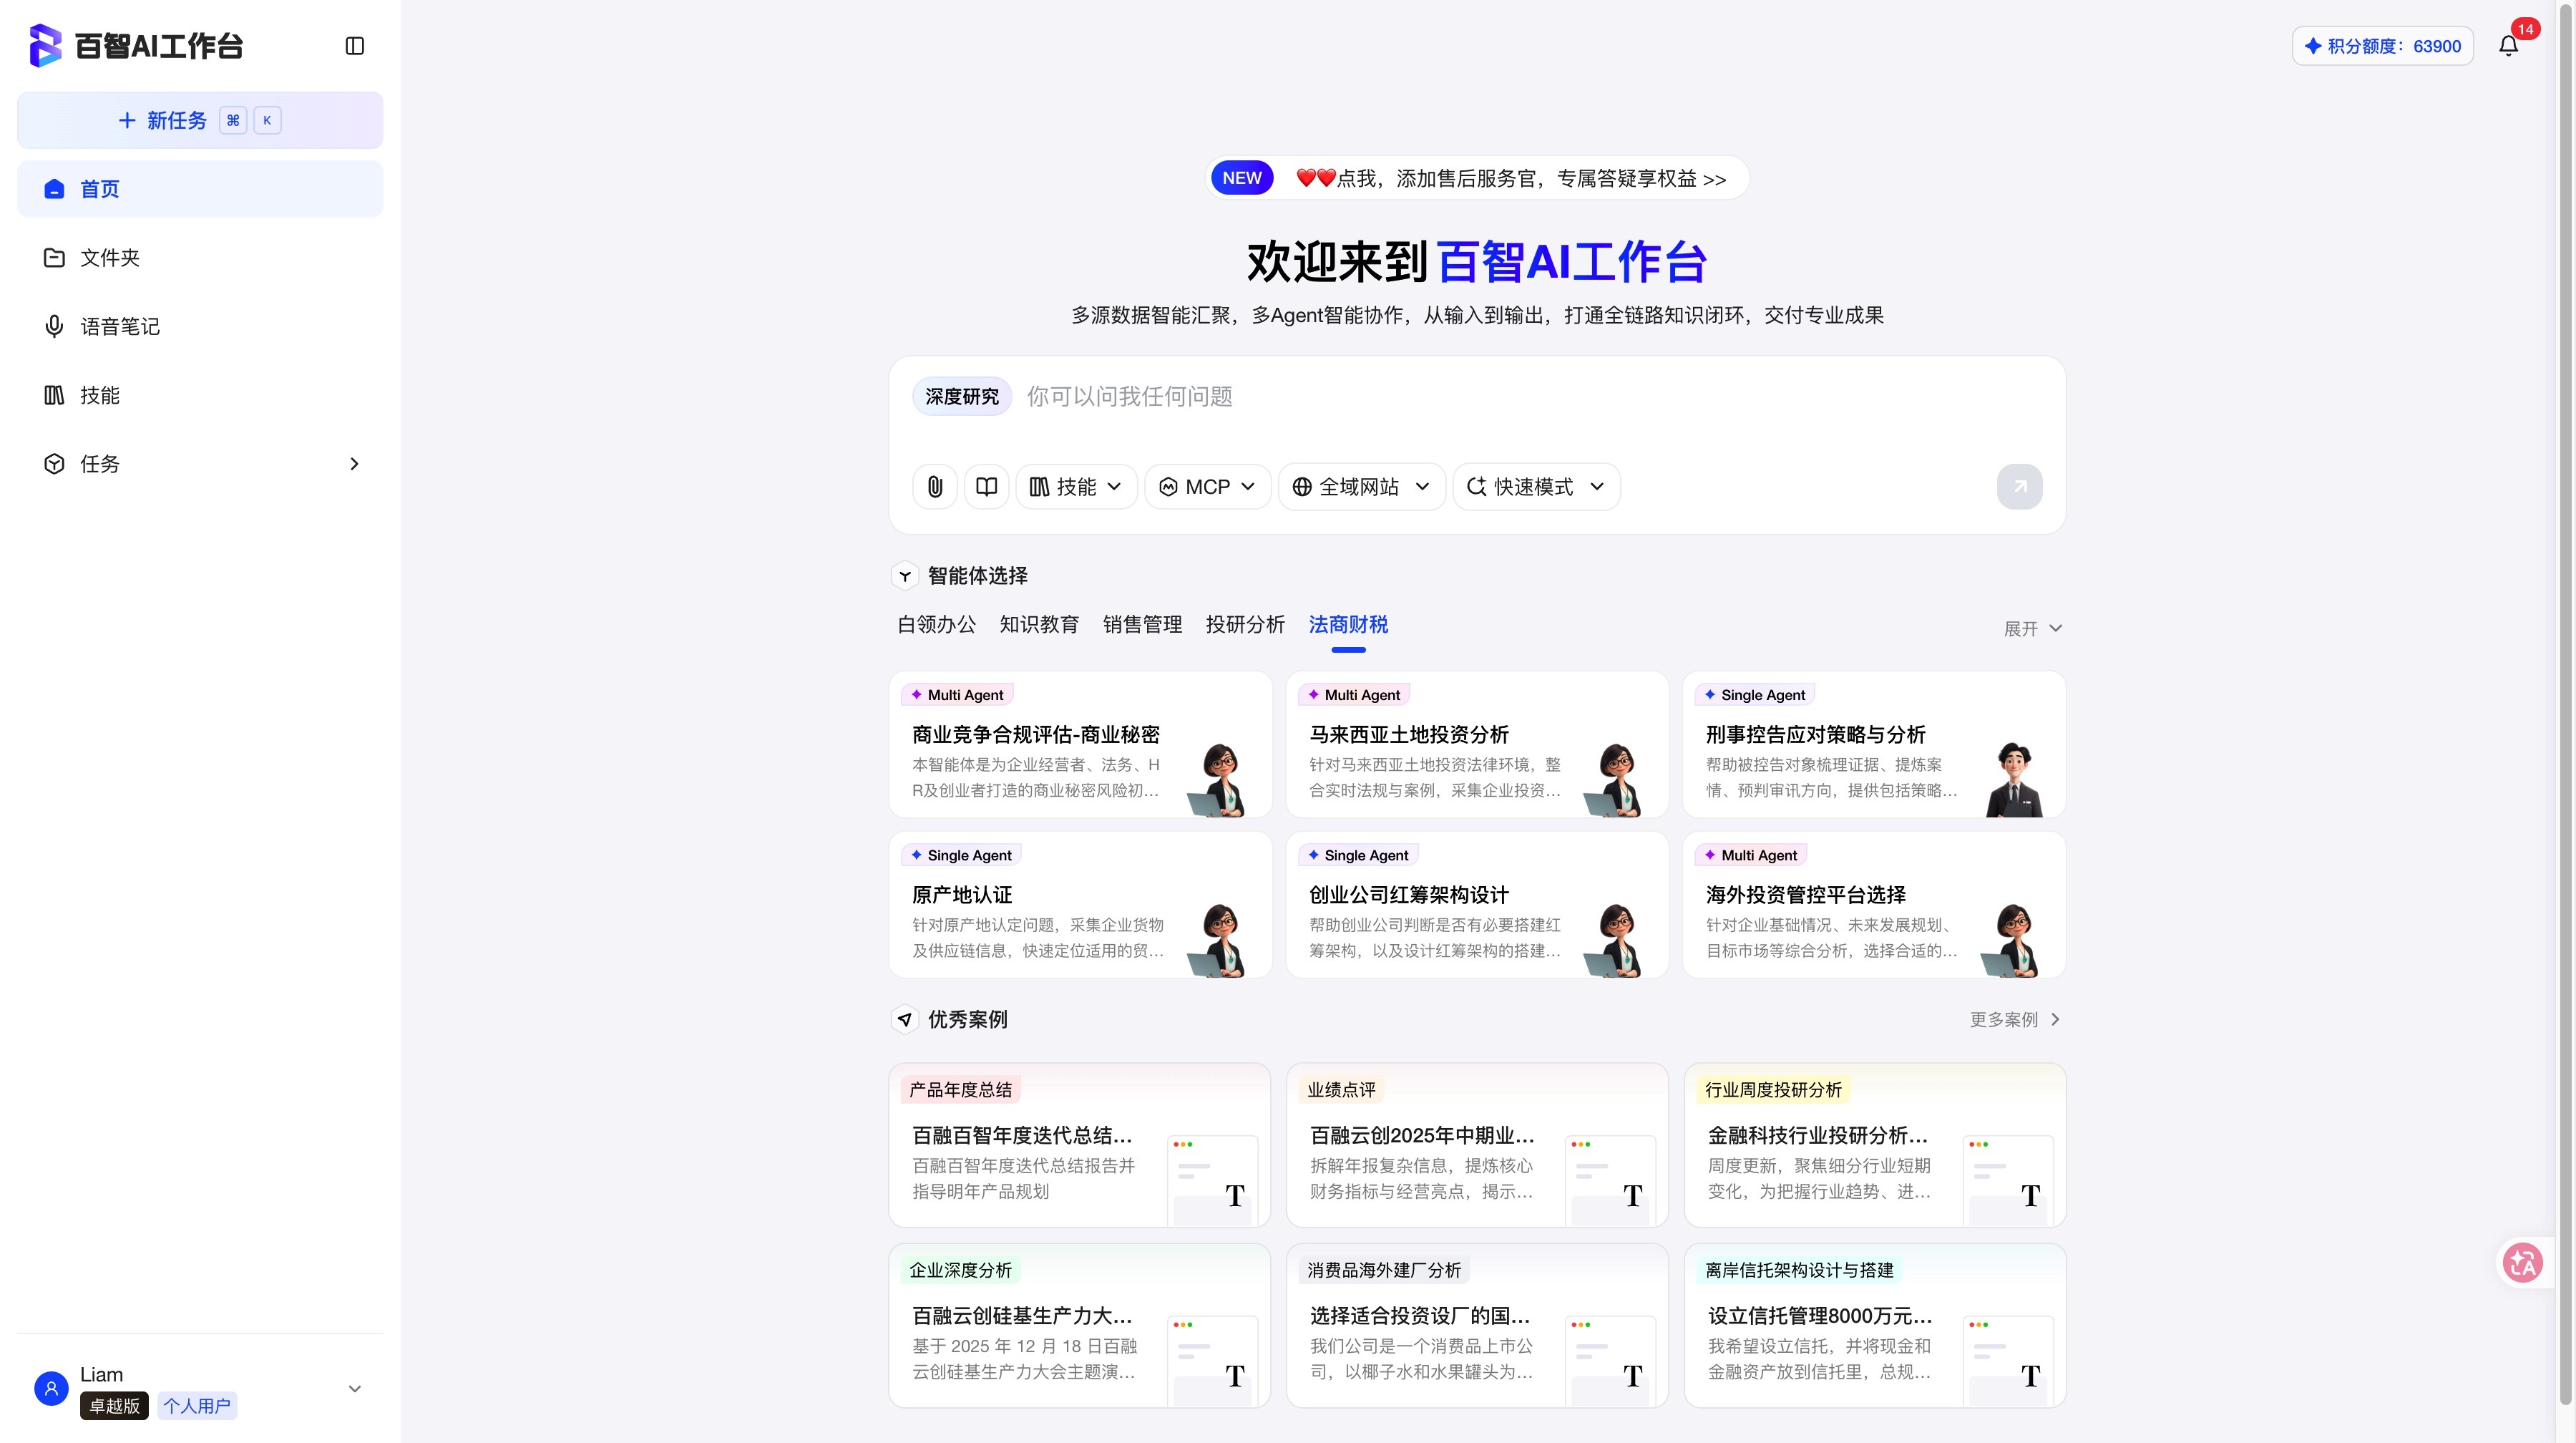Click the send arrow button

pos(2019,487)
